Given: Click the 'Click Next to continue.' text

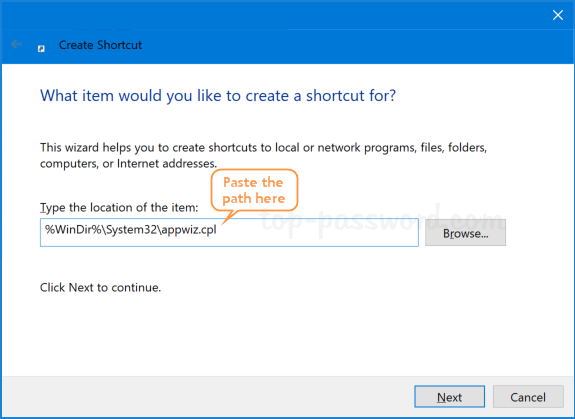Looking at the screenshot, I should (x=100, y=287).
